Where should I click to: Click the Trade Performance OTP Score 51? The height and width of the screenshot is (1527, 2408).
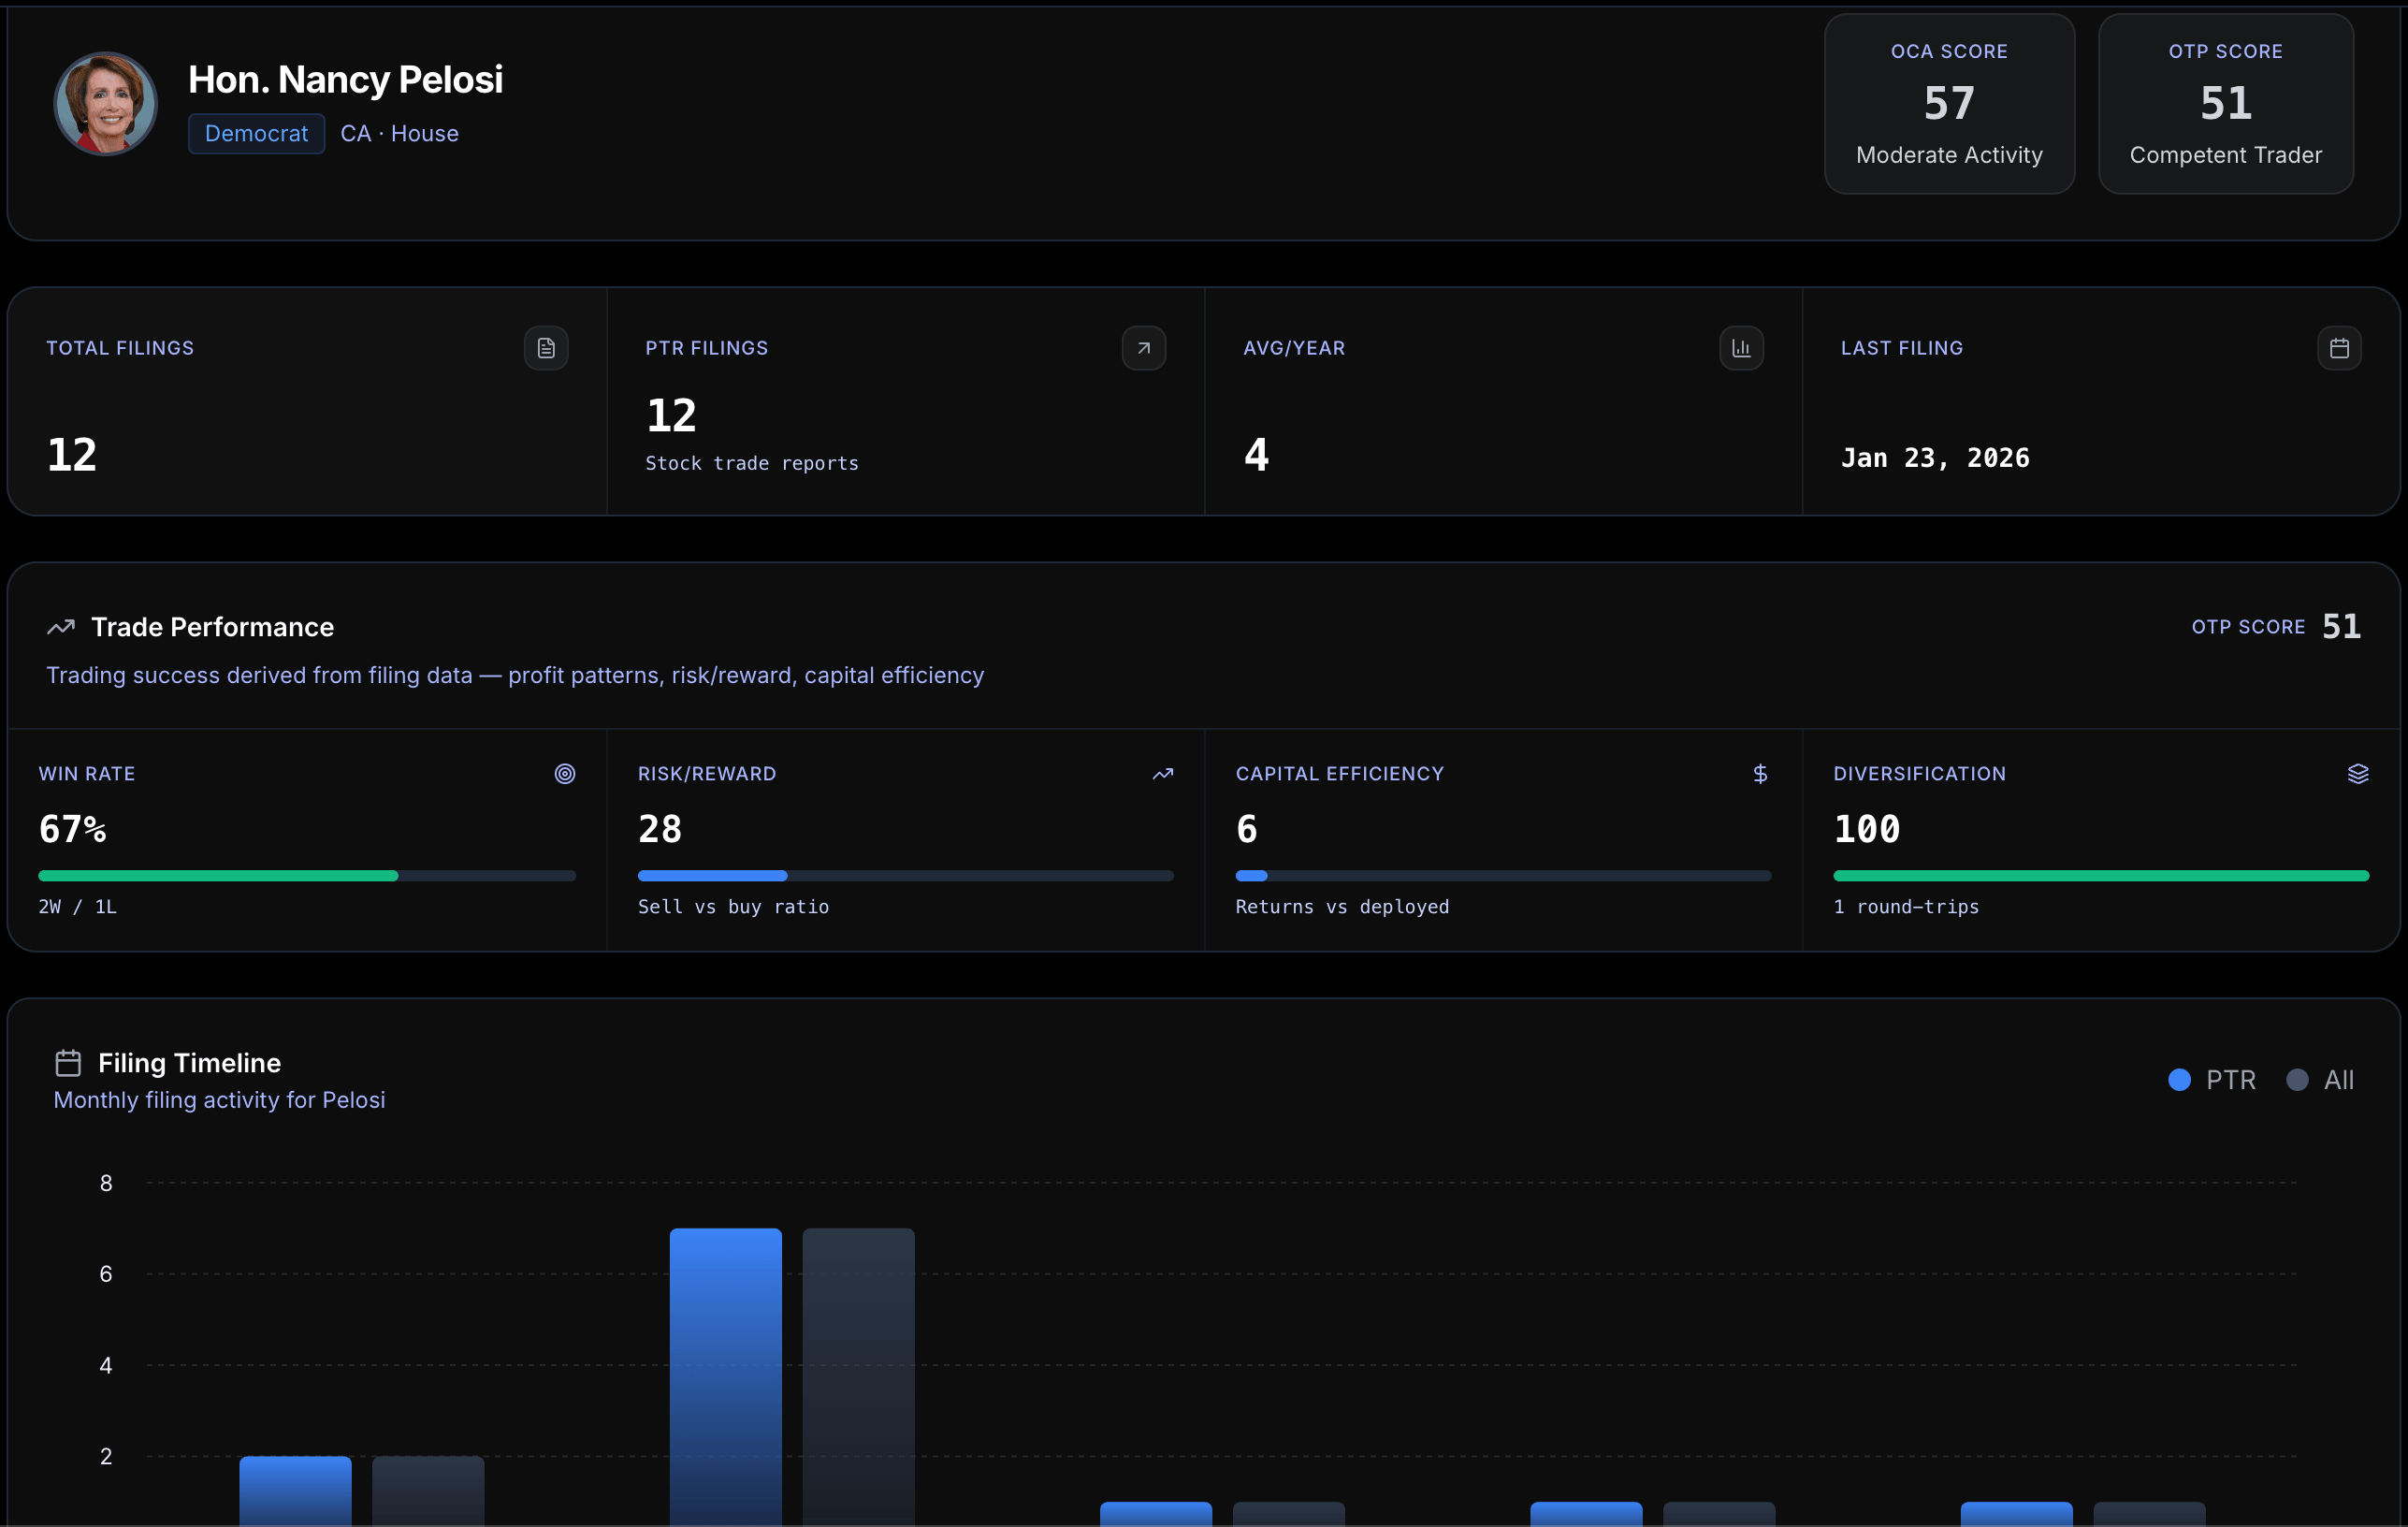coord(2341,627)
